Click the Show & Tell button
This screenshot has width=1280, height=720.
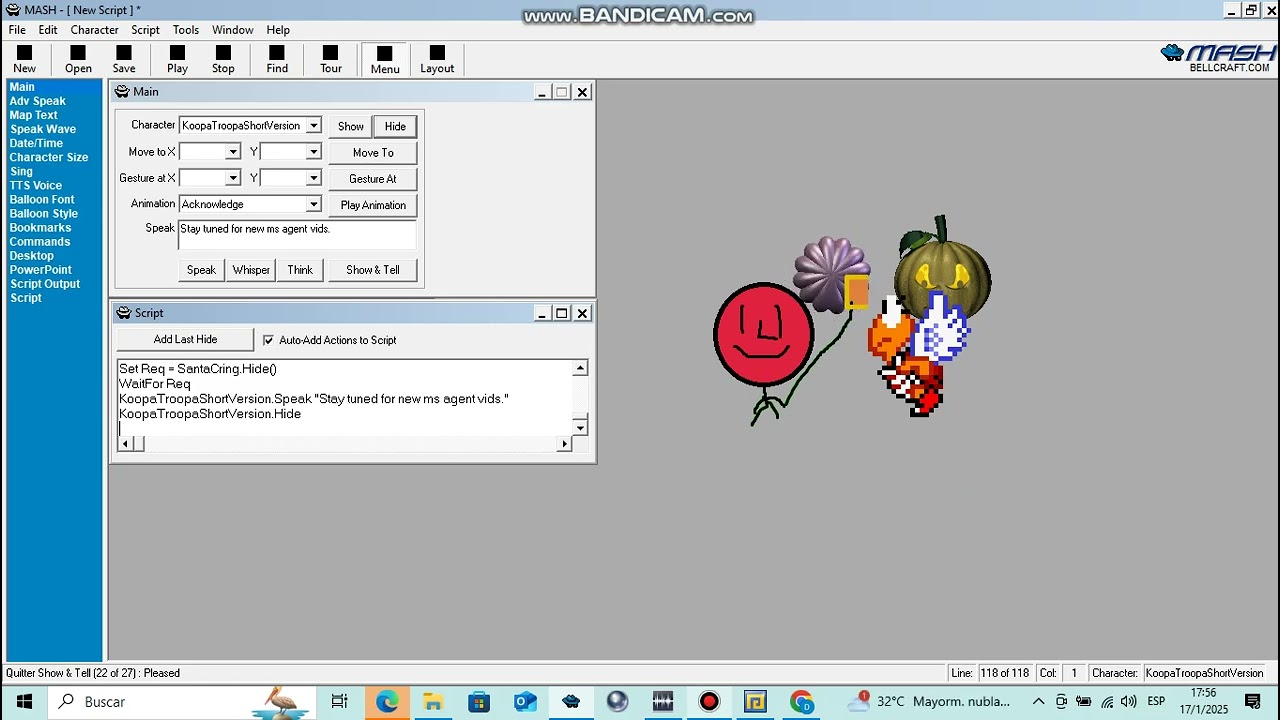click(x=373, y=270)
